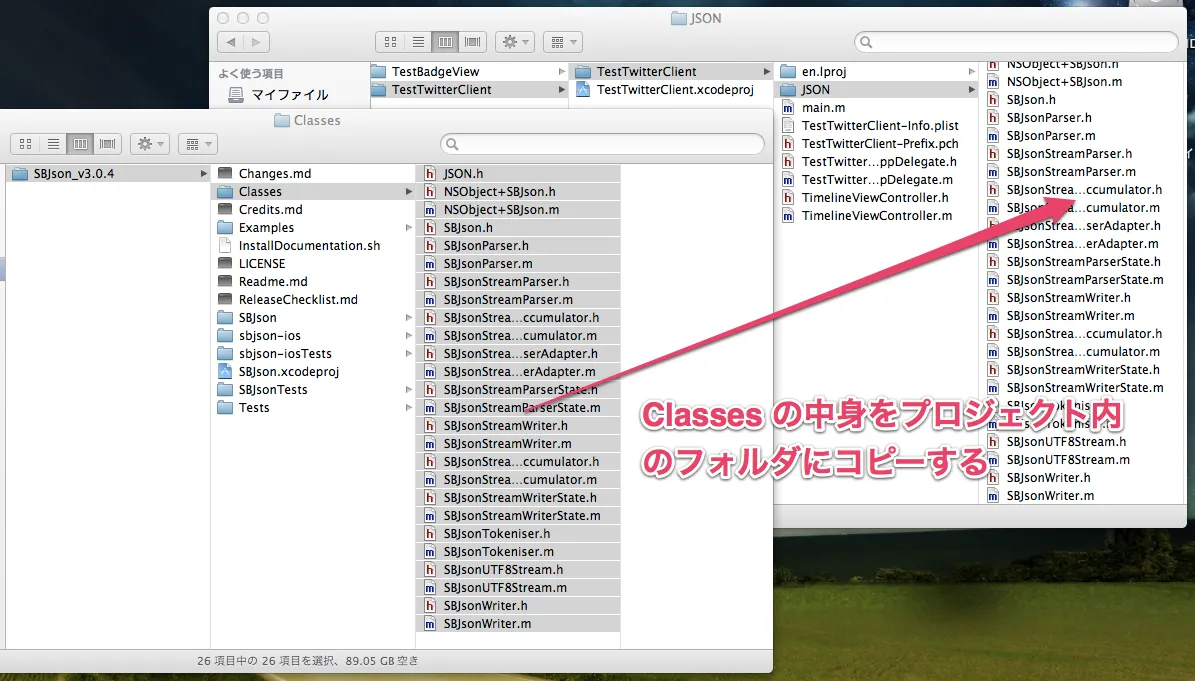Switch the Classes window to icon view

click(25, 143)
